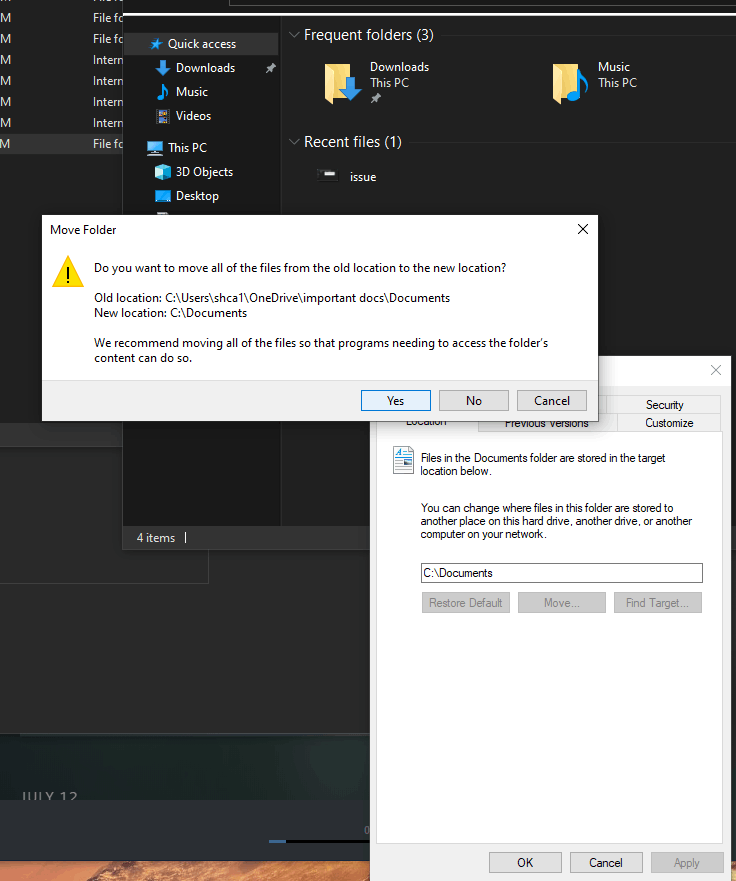Screen dimensions: 736x881
Task: Click the C:\Documents location path field
Action: pos(561,573)
